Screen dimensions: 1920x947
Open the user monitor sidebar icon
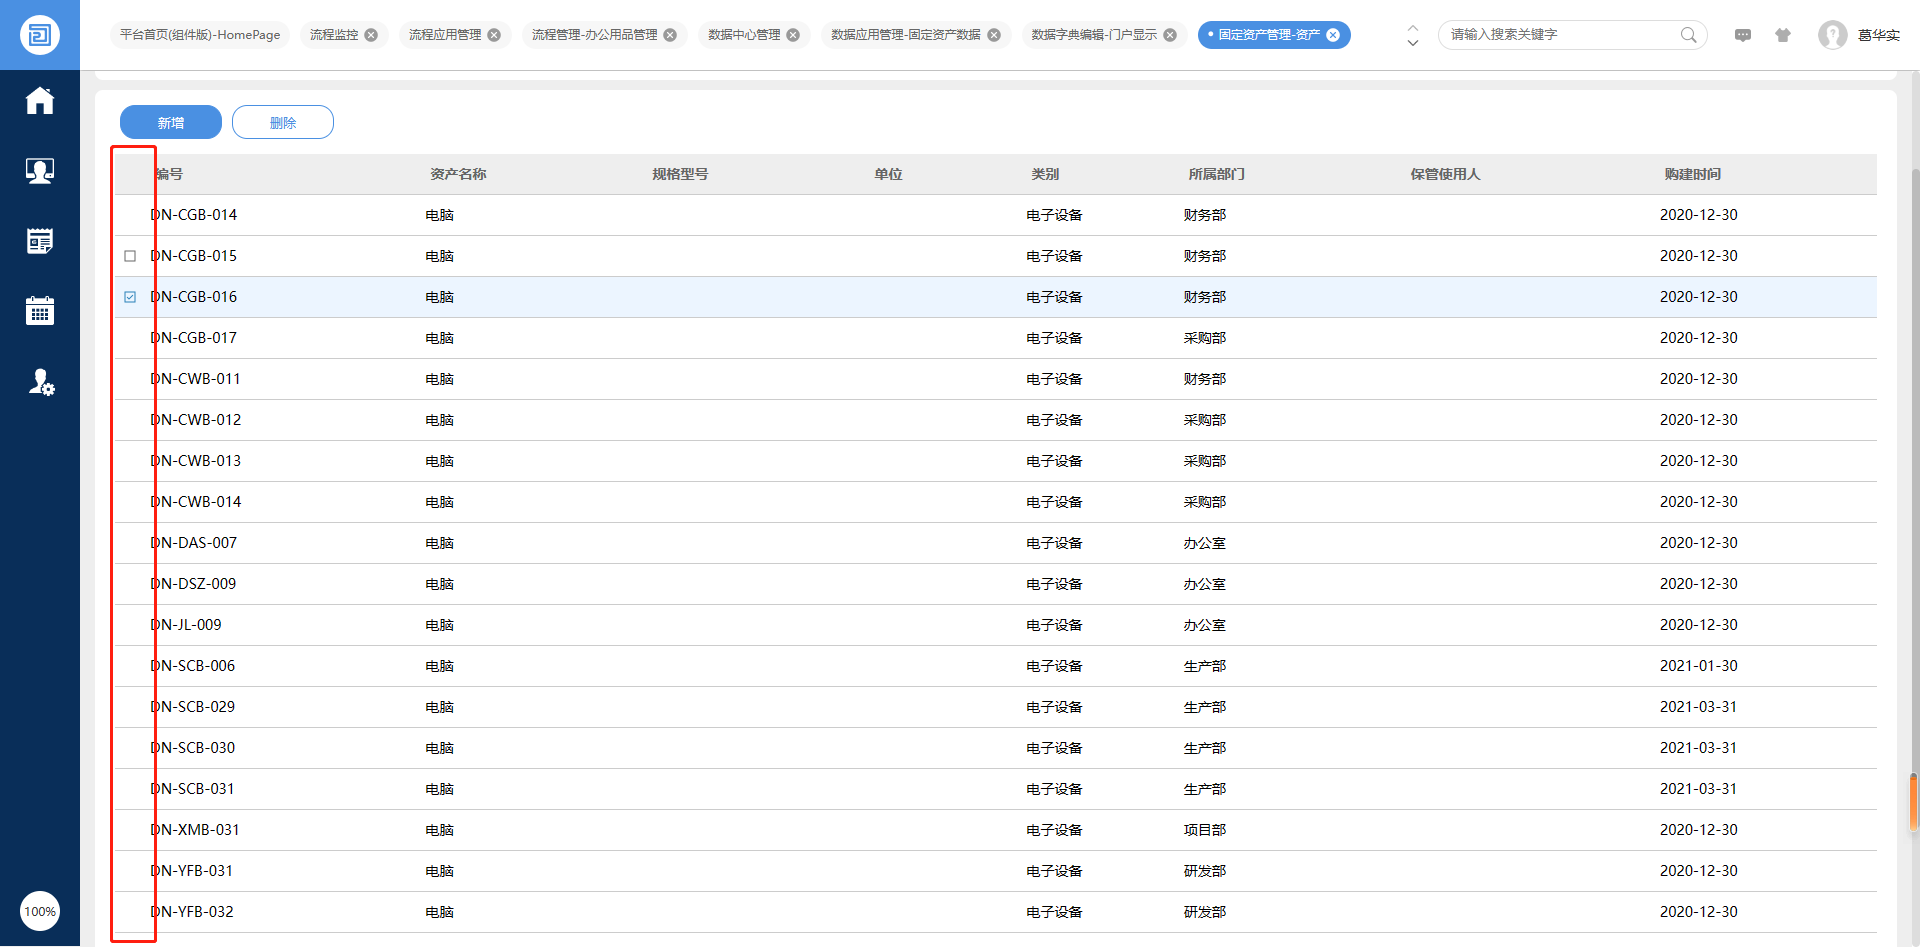click(40, 171)
